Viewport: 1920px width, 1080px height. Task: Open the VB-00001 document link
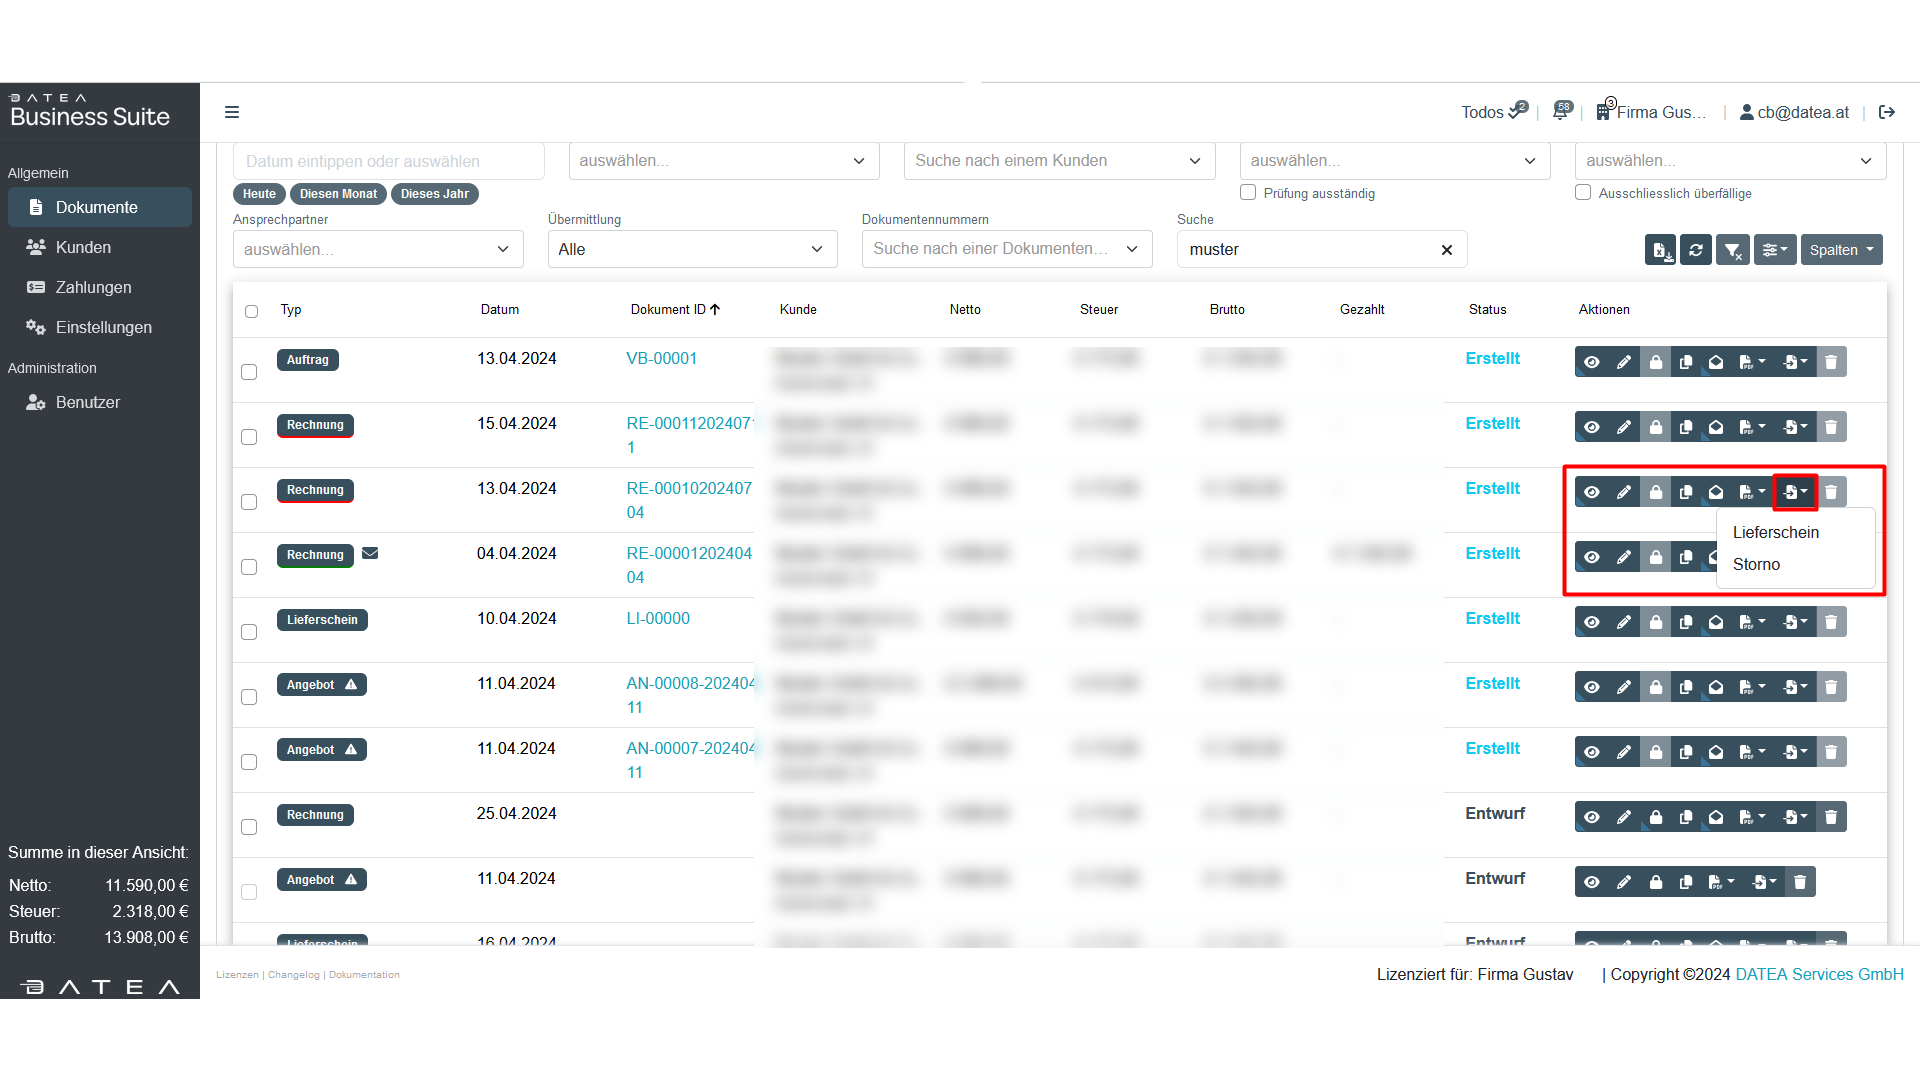661,358
